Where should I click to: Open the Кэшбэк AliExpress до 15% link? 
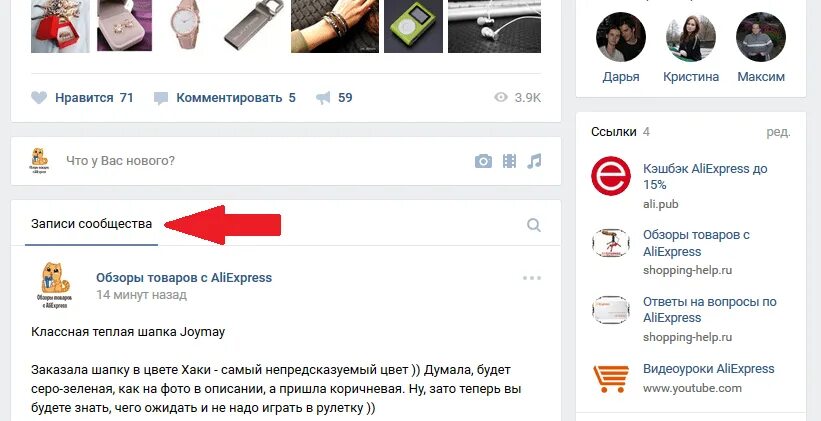point(705,176)
